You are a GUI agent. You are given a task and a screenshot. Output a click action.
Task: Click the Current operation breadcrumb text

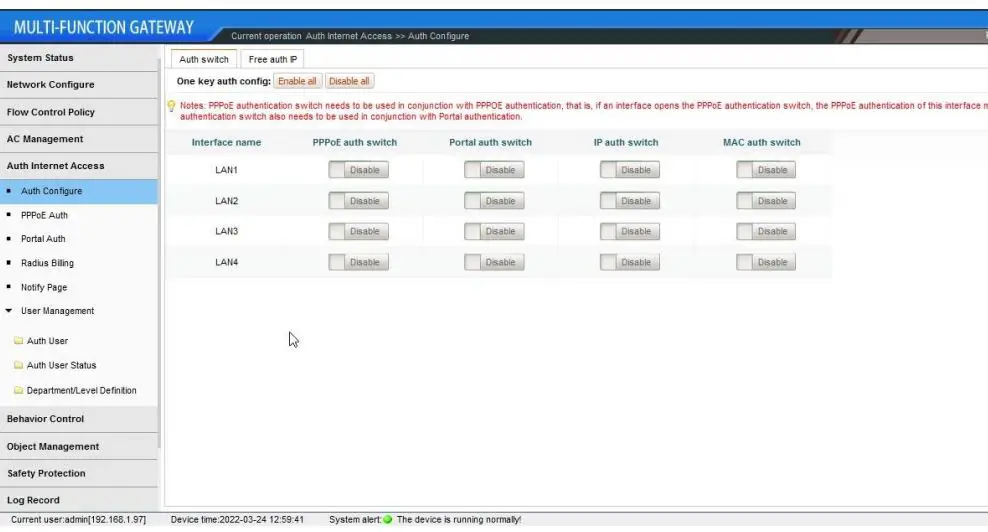[x=350, y=36]
